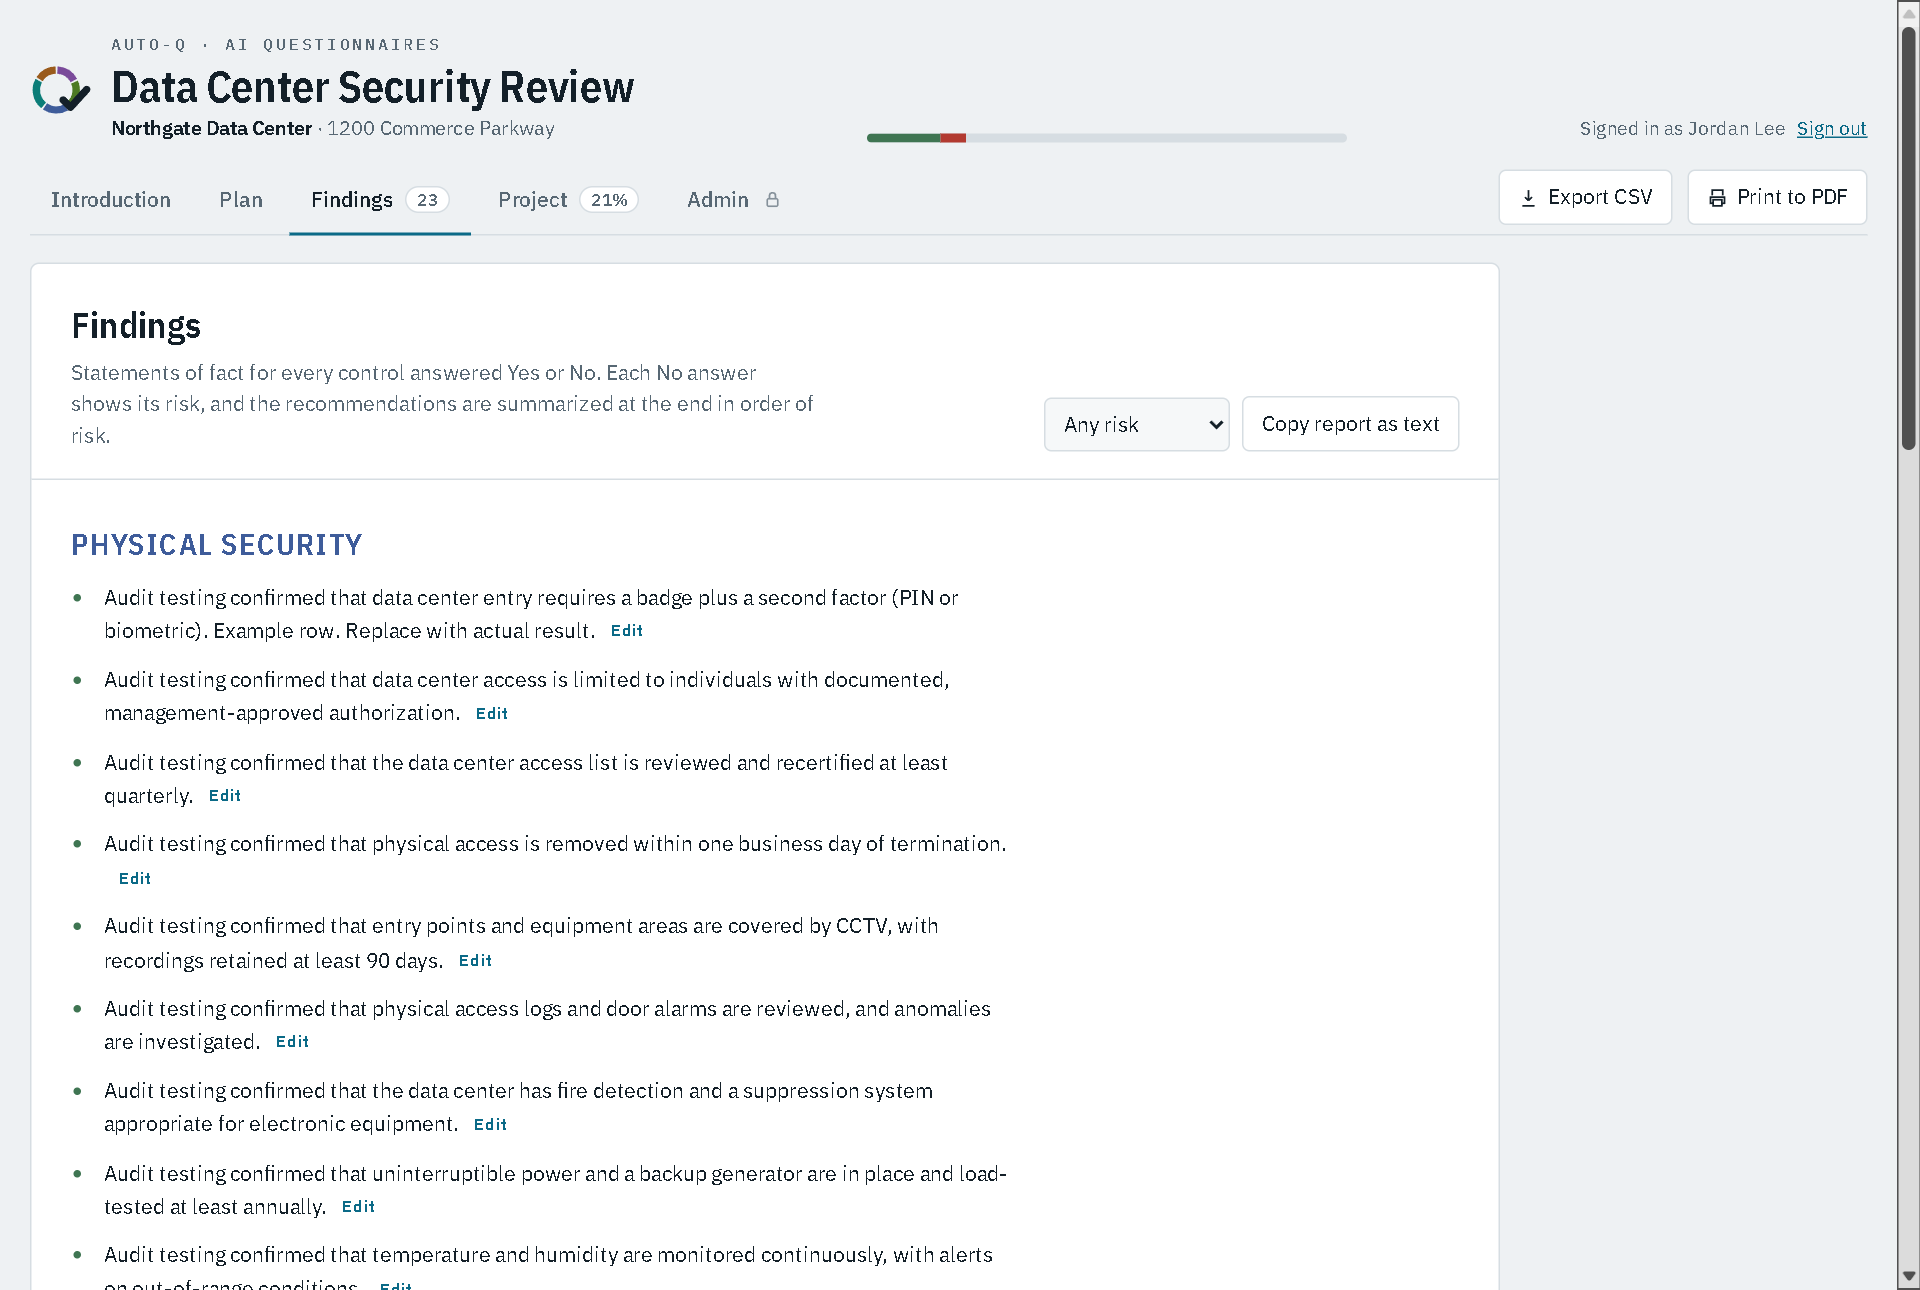Switch to the Introduction tab

[x=111, y=200]
